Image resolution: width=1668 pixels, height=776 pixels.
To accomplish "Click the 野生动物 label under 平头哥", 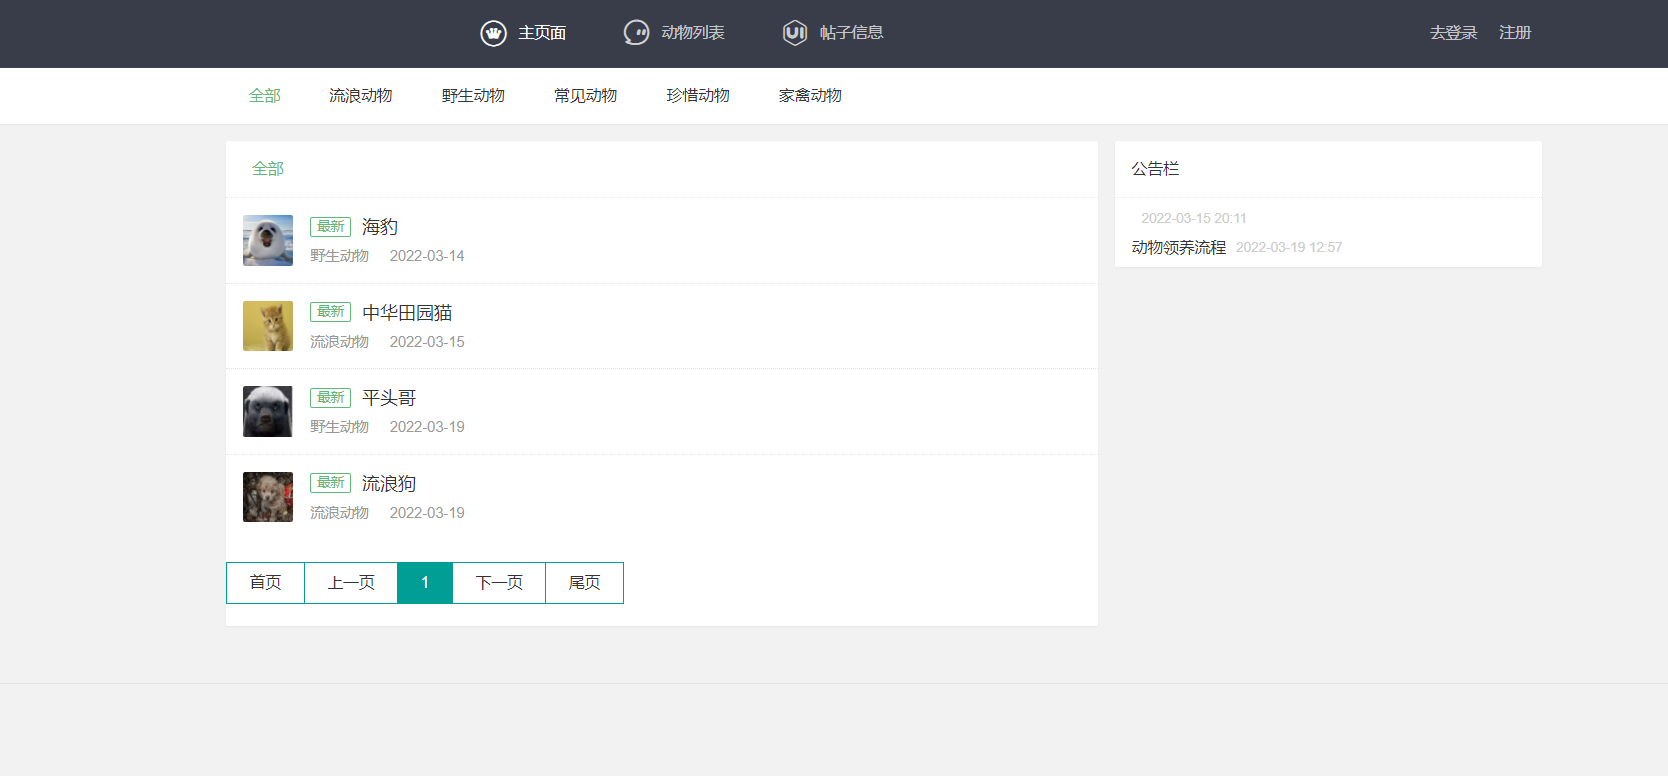I will click(x=340, y=427).
